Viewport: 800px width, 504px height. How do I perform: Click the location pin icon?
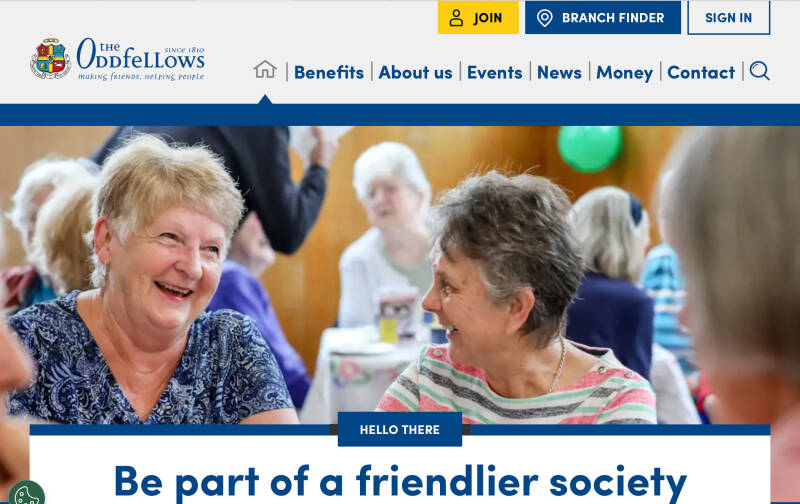pyautogui.click(x=544, y=18)
